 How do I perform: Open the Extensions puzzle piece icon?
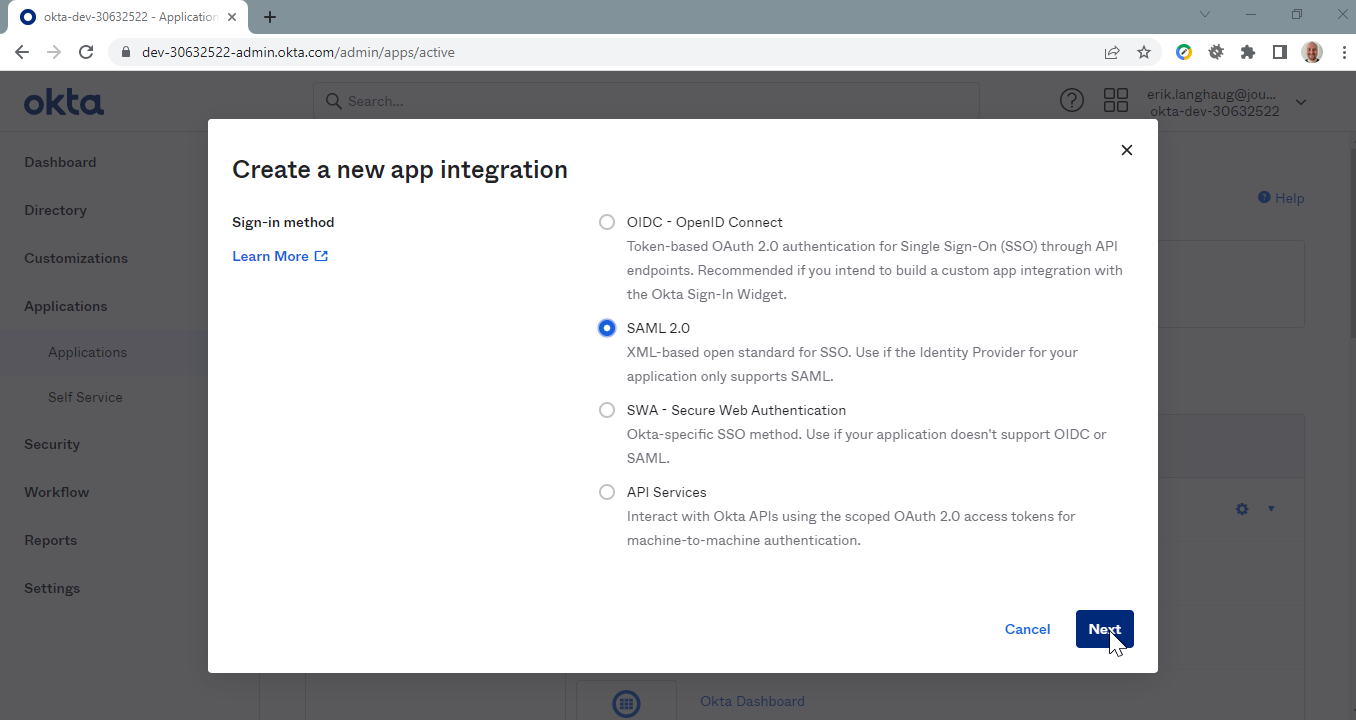1247,52
